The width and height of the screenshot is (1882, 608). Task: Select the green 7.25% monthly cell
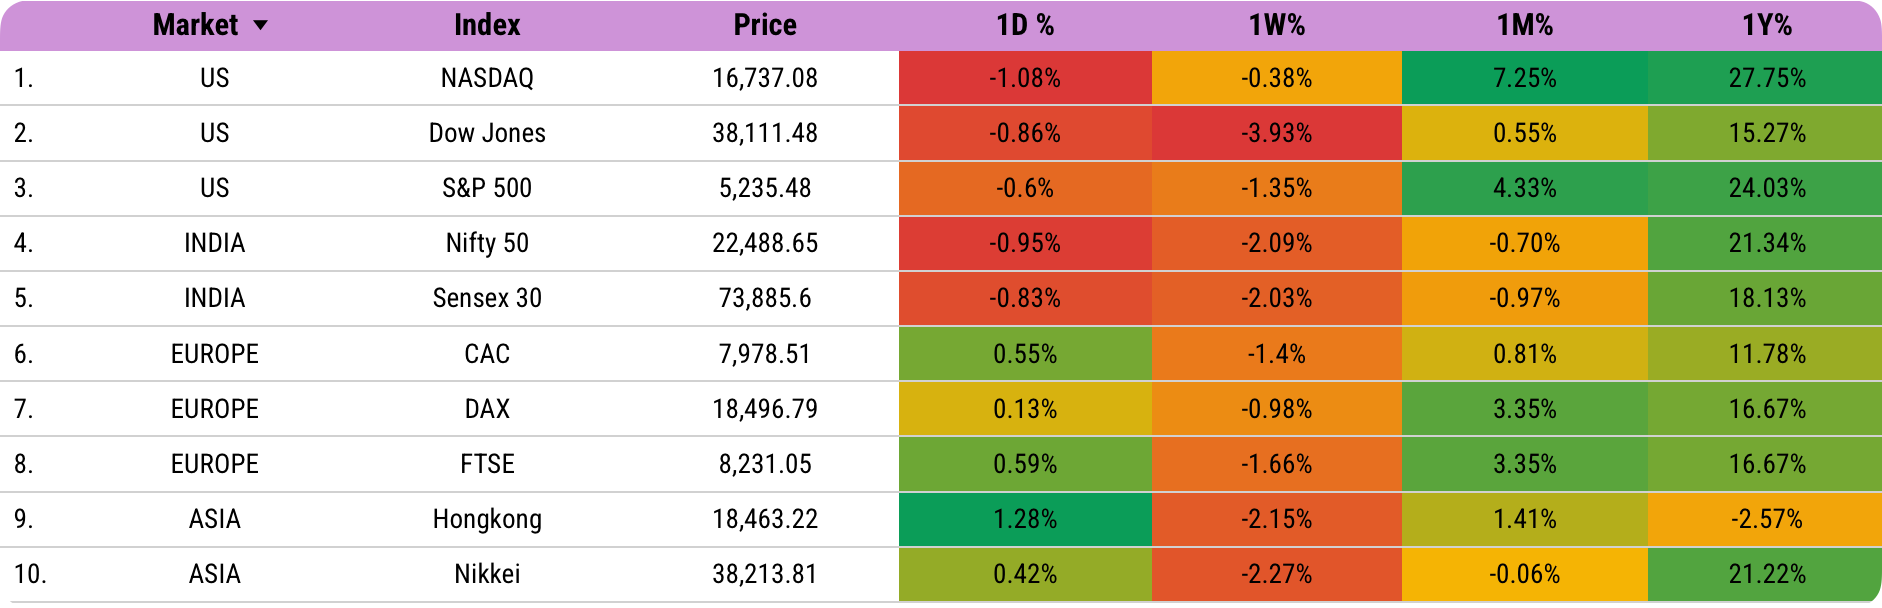click(x=1524, y=78)
